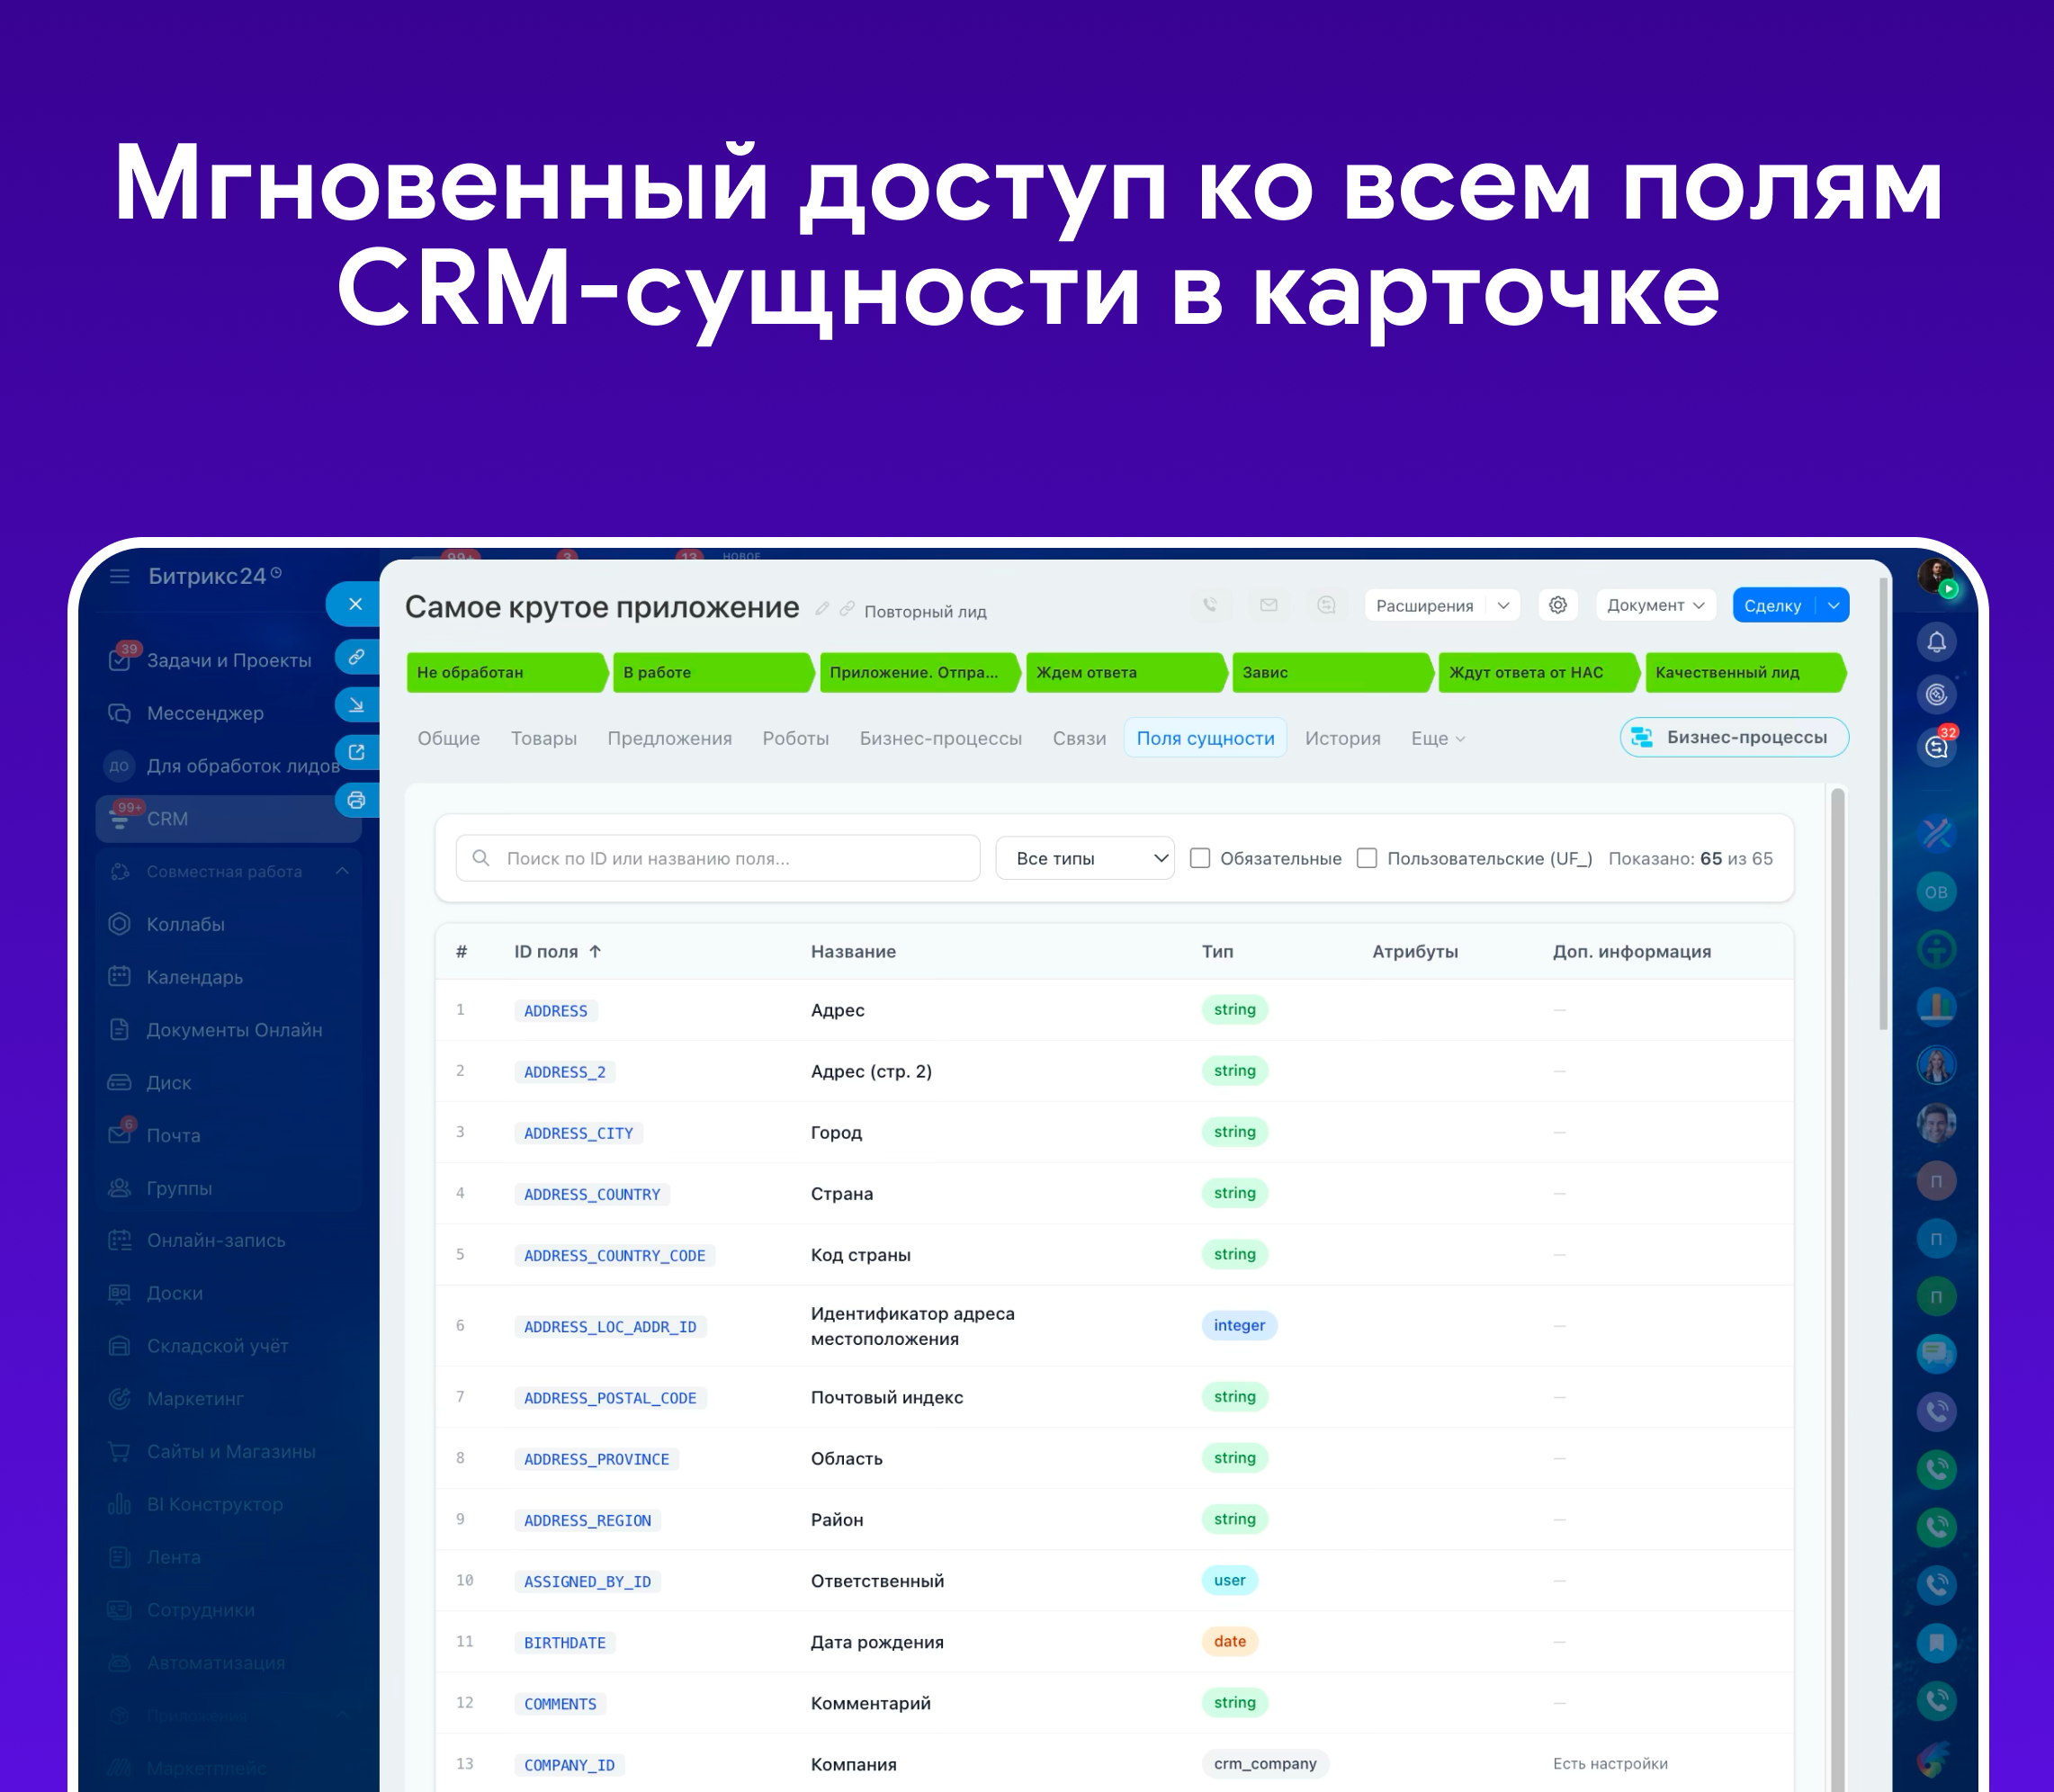Click the Бизнес-процессы button on right
The height and width of the screenshot is (1792, 2054).
[x=1733, y=737]
